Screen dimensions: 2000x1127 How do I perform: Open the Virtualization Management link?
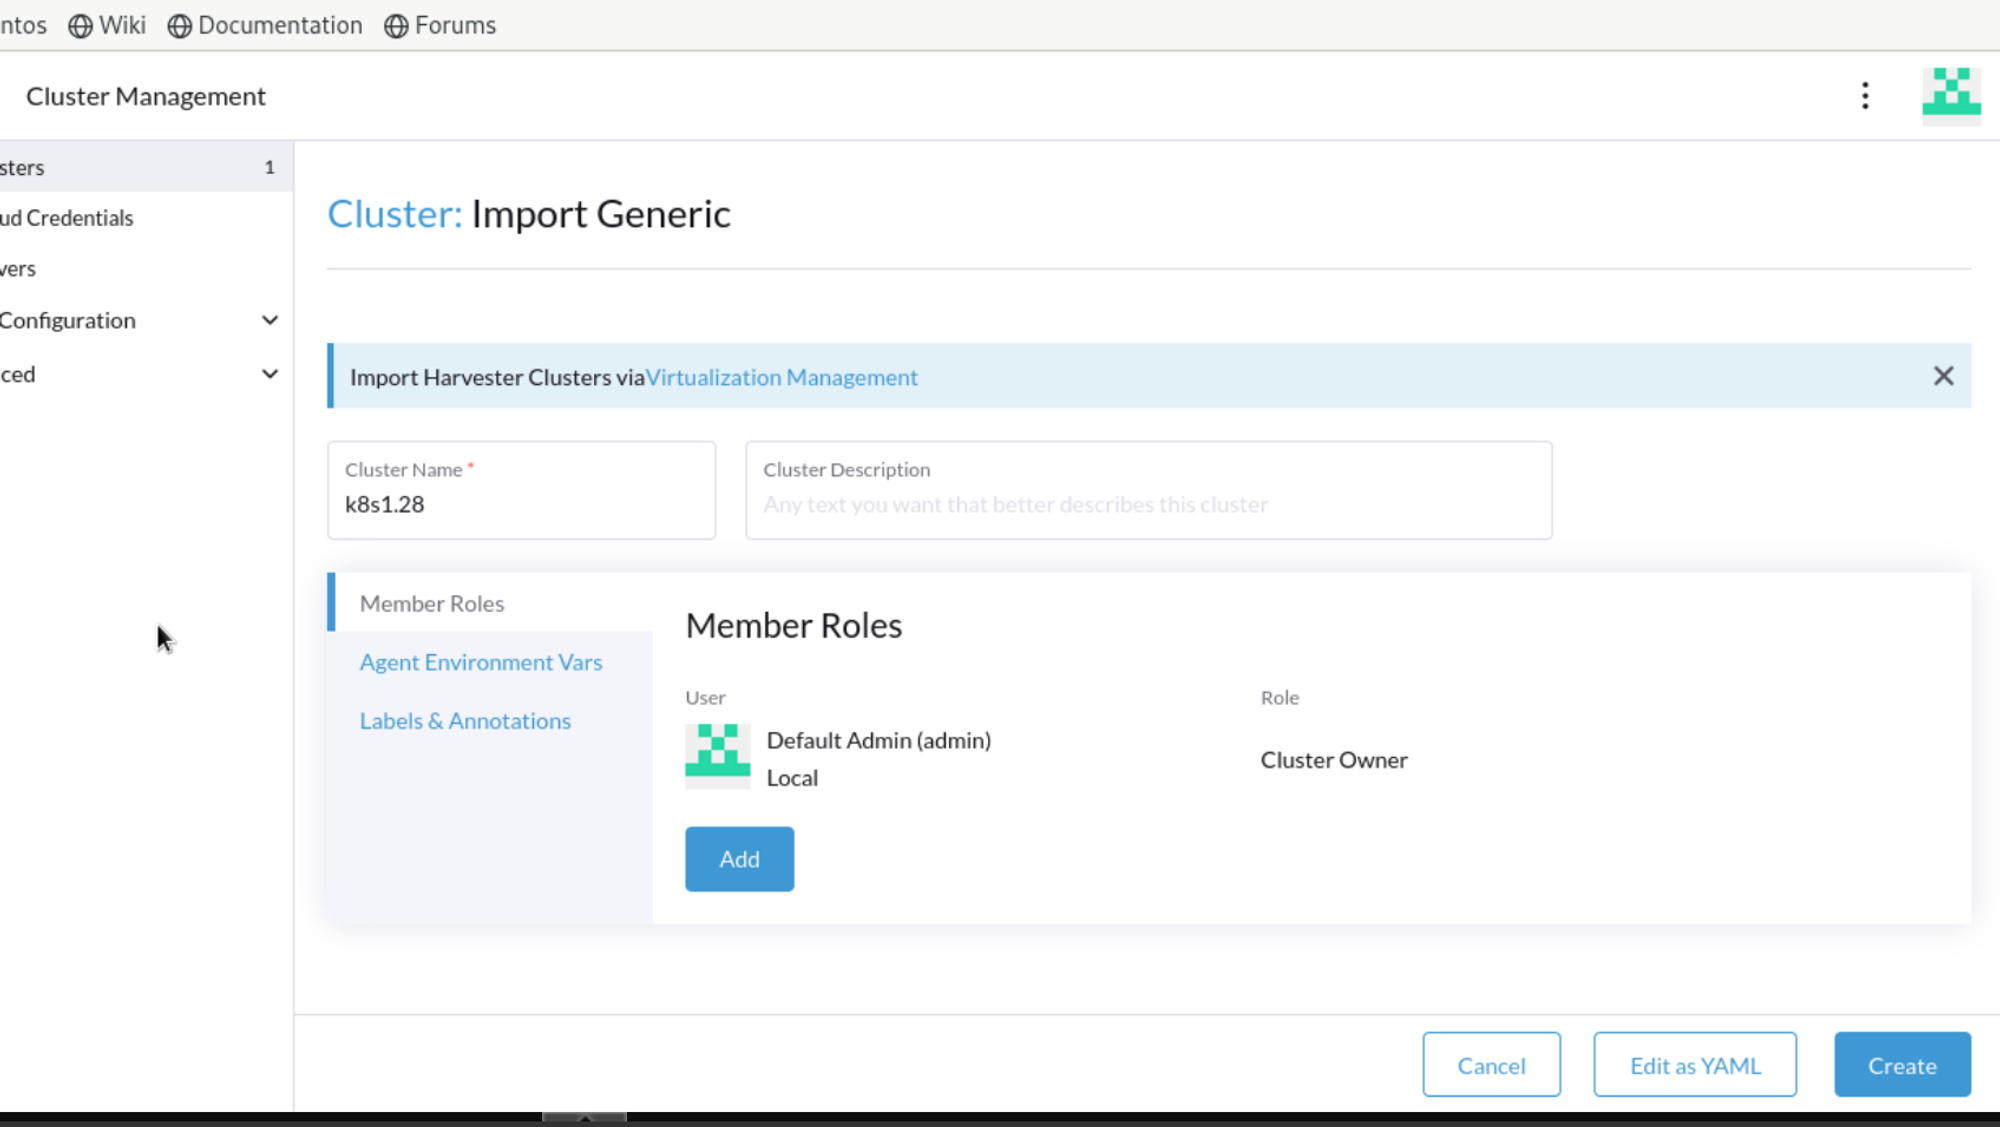pyautogui.click(x=781, y=378)
